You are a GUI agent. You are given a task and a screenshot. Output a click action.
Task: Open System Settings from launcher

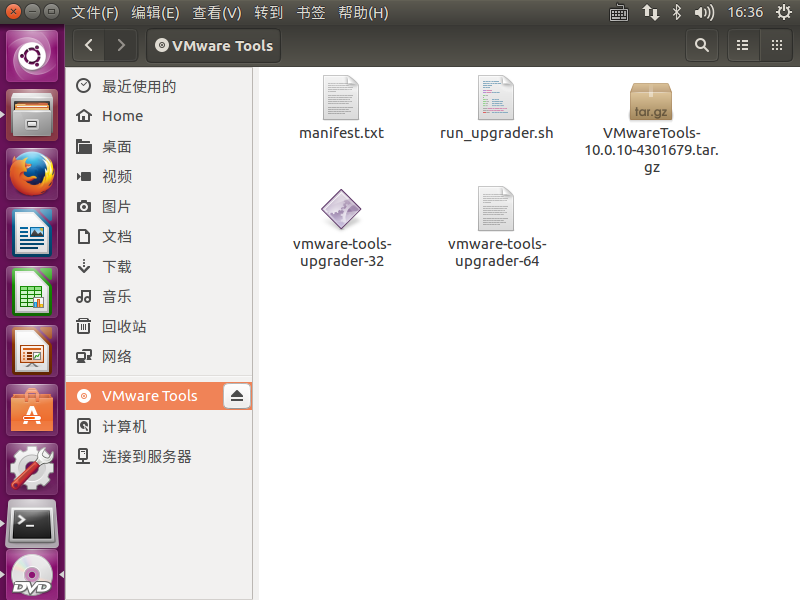32,469
